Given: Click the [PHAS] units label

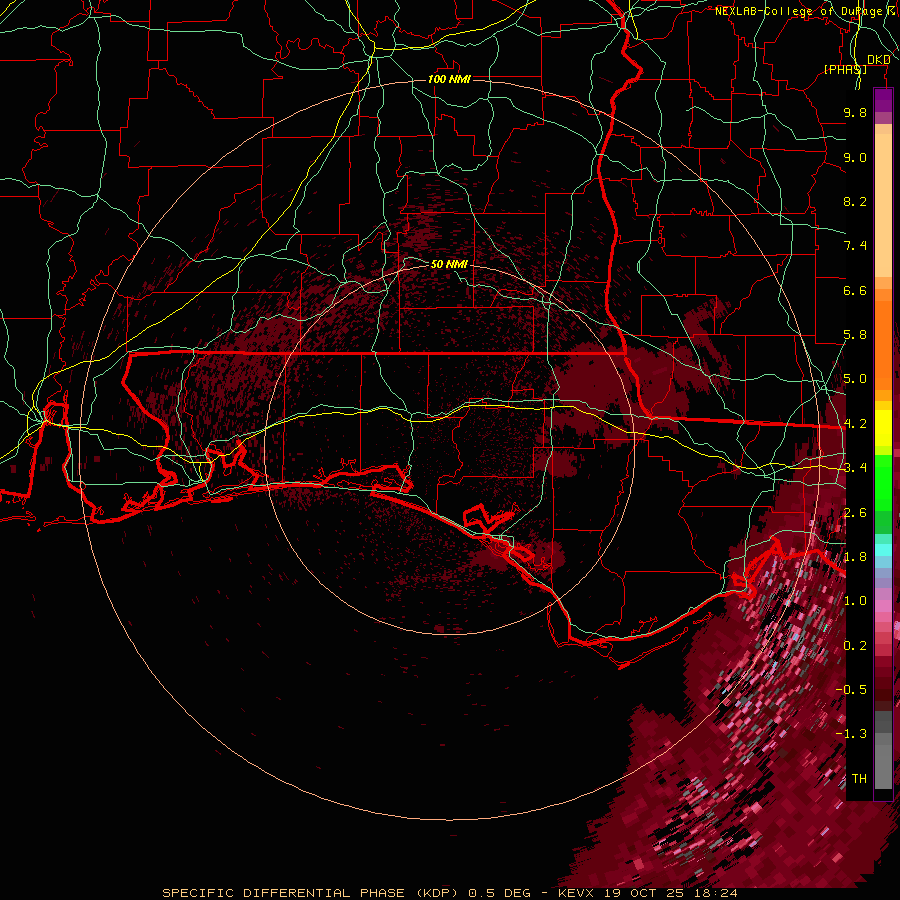Looking at the screenshot, I should (845, 69).
